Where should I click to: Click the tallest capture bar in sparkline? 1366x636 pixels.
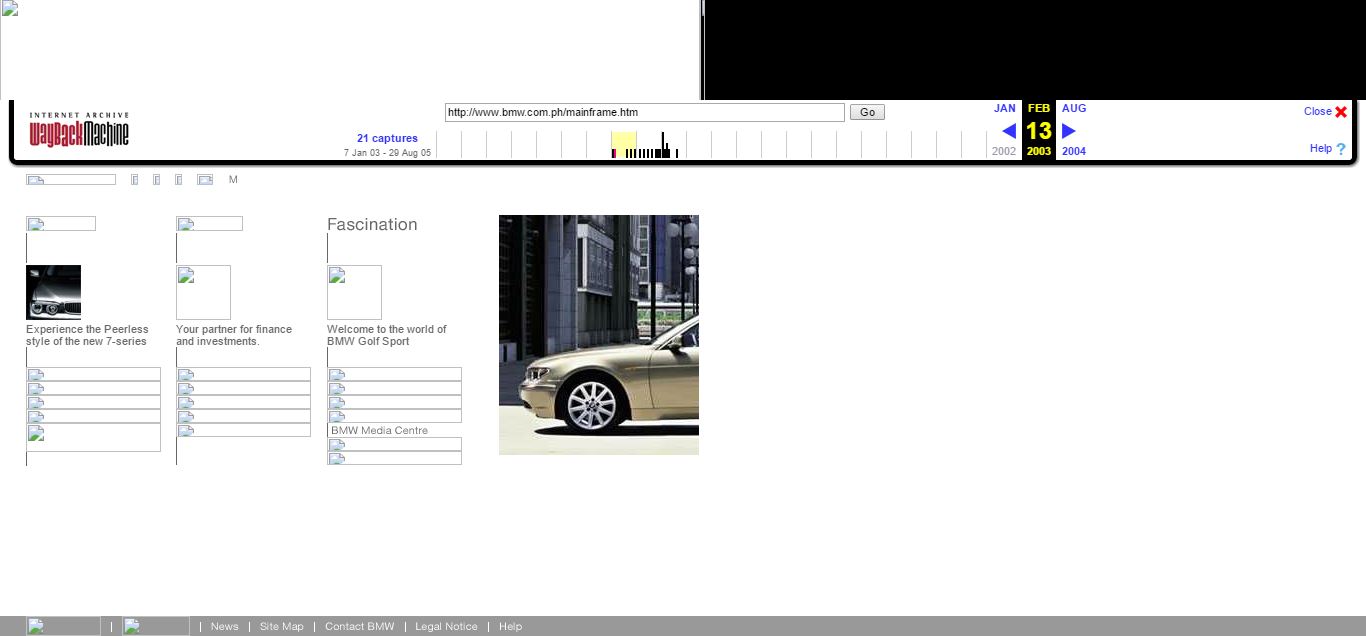(663, 145)
